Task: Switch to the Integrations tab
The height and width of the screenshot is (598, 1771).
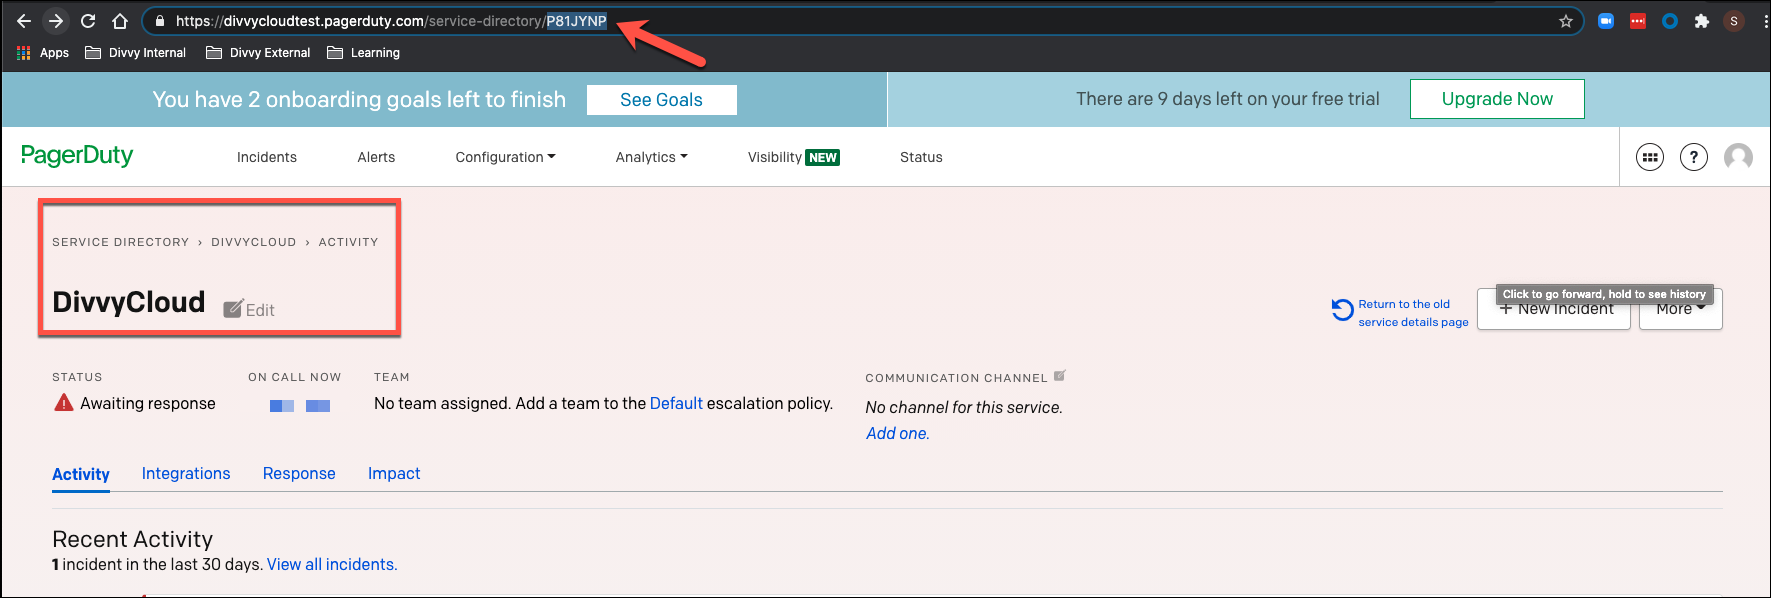Action: pos(186,473)
